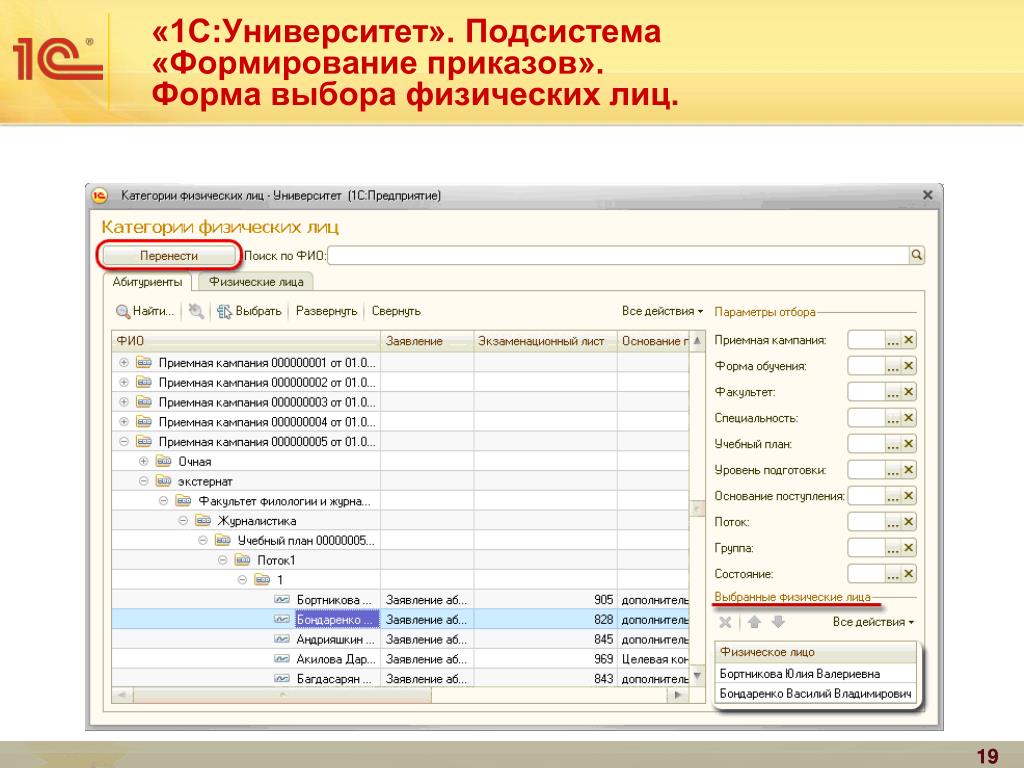Clear the Основание поступления filter
This screenshot has width=1024, height=768.
pos(908,496)
